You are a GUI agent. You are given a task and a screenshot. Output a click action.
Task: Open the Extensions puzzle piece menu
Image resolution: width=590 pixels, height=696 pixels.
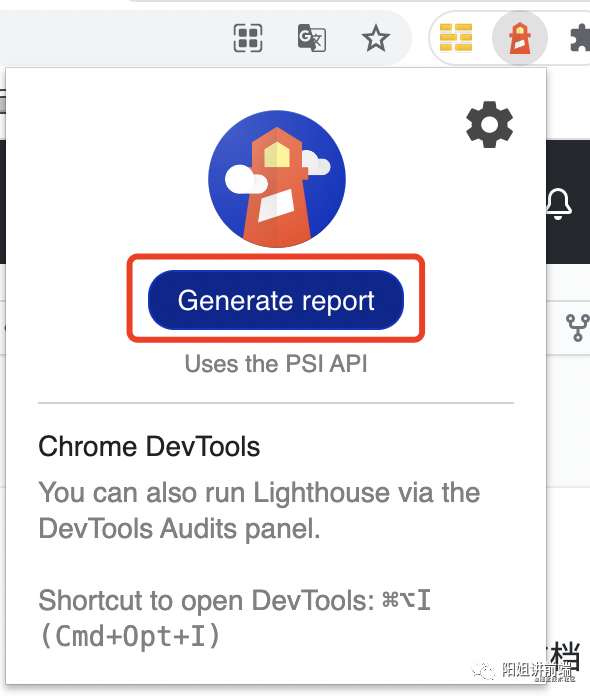(x=580, y=38)
